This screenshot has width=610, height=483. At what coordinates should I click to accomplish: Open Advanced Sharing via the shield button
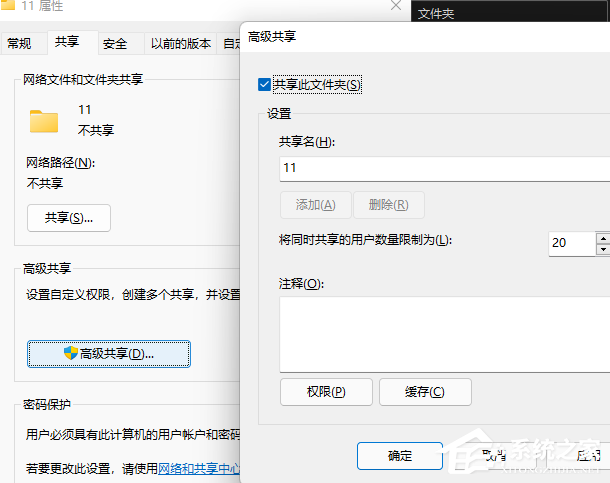click(x=109, y=353)
